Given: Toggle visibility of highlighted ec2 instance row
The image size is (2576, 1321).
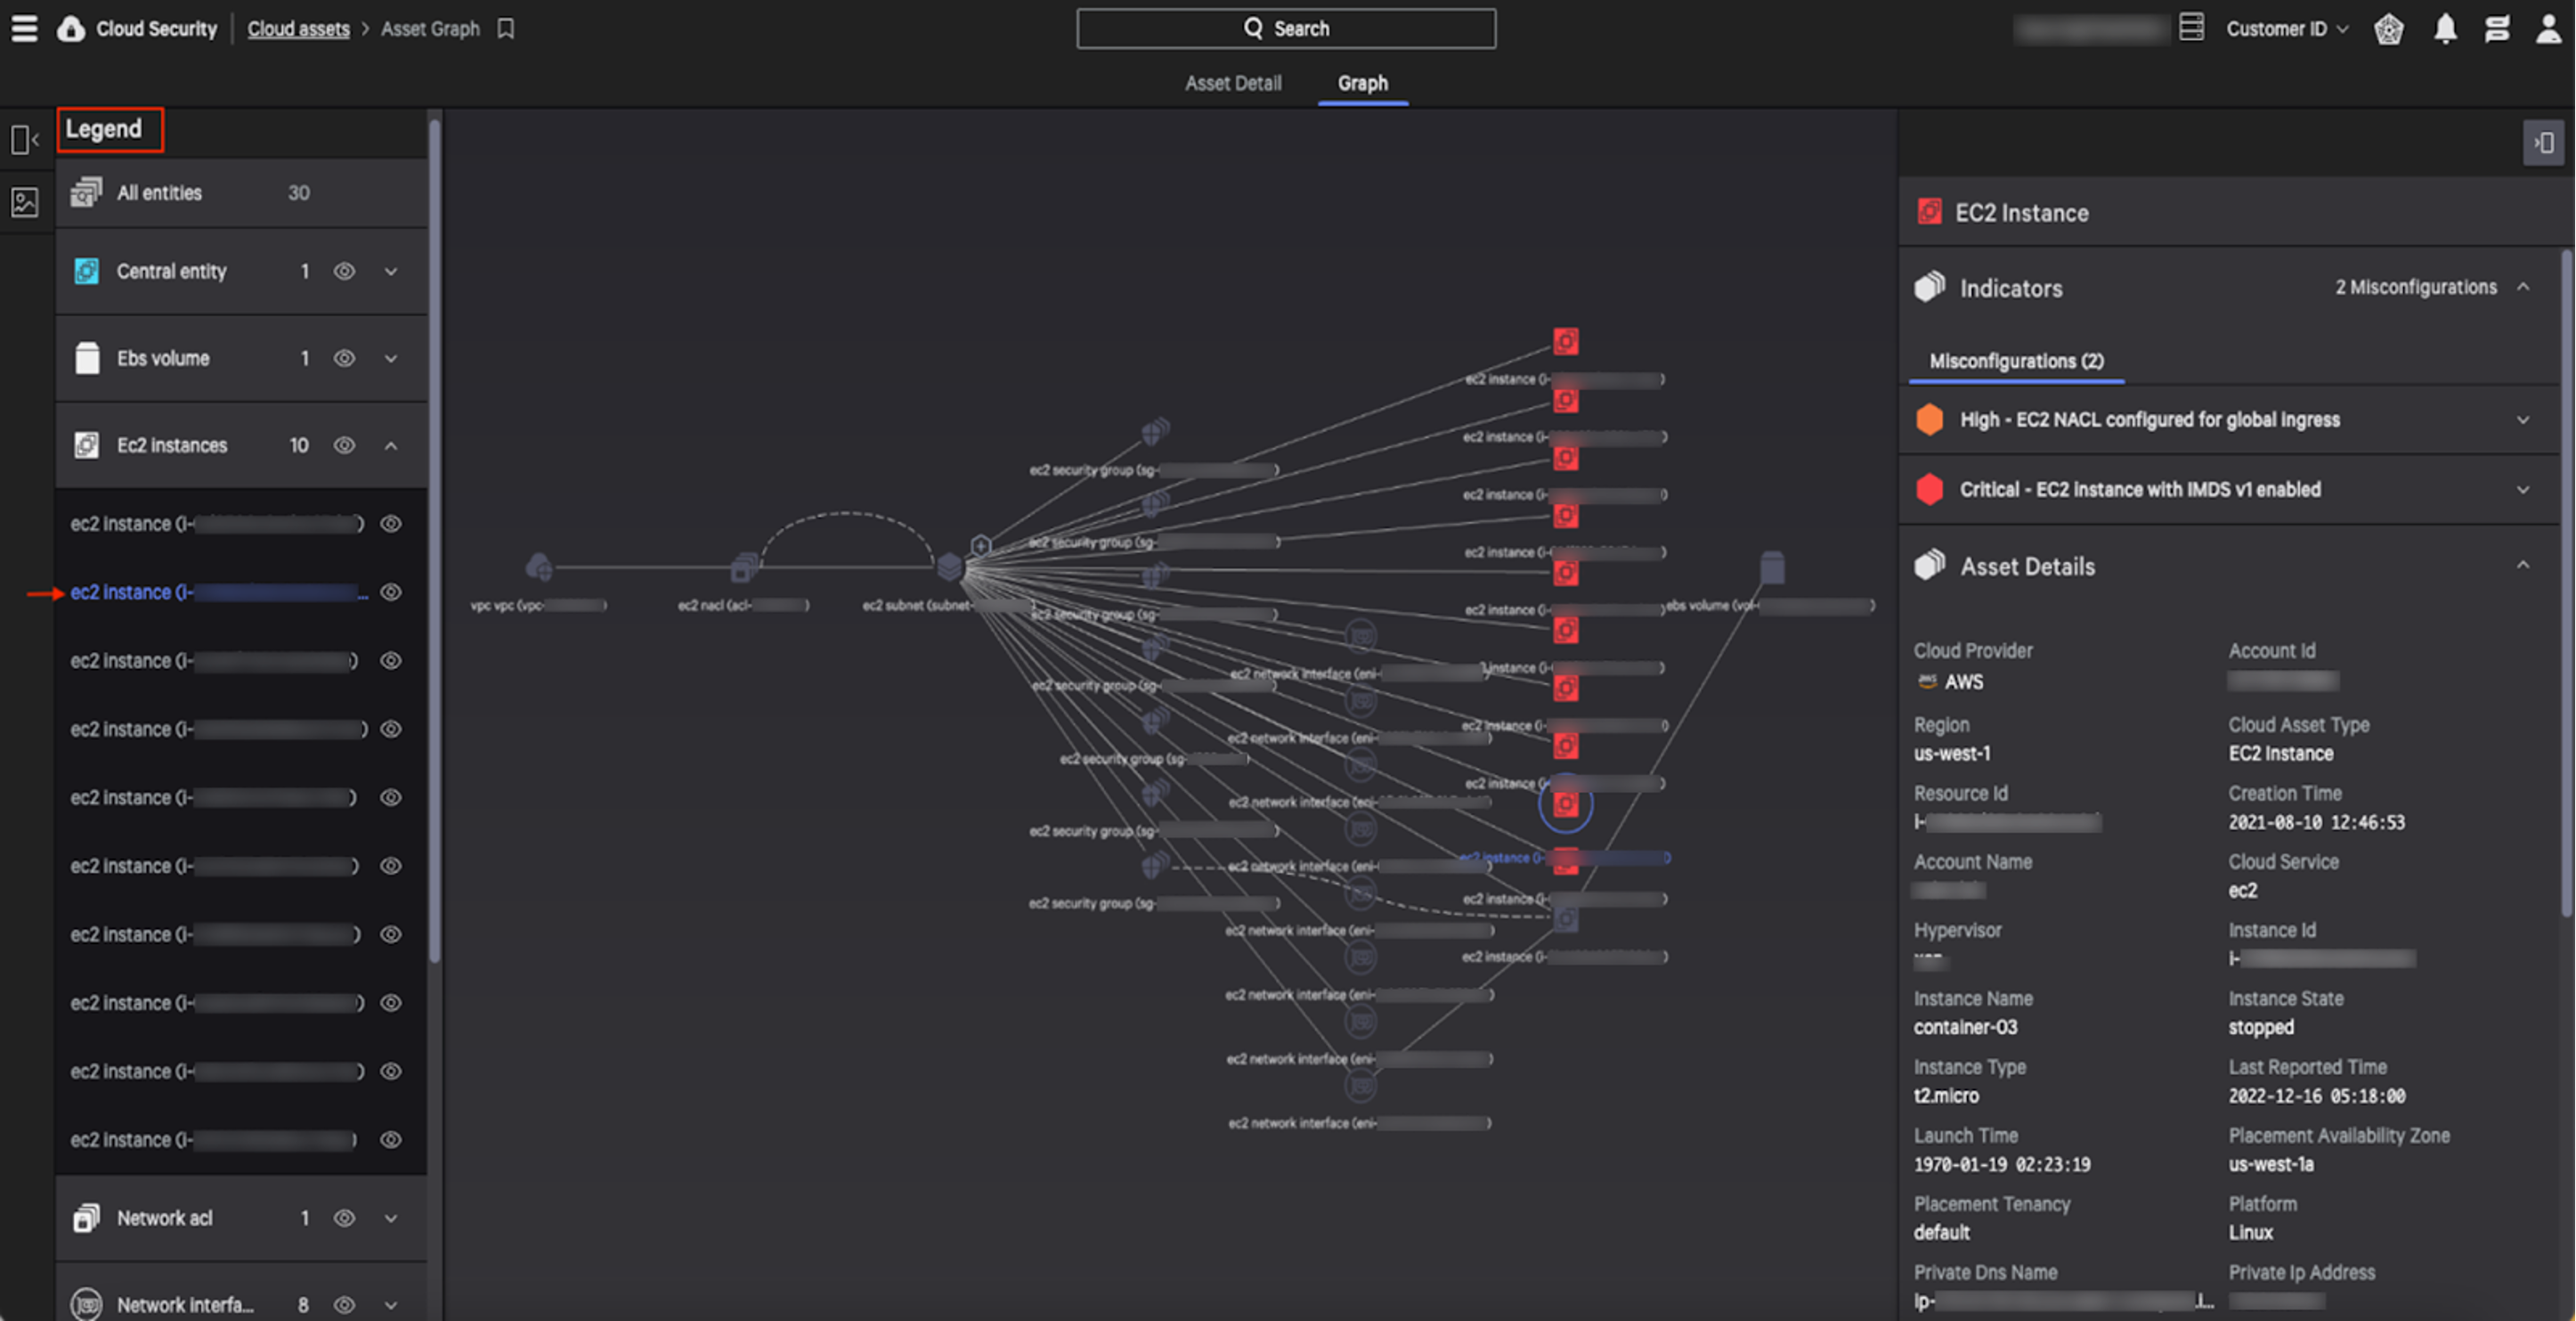Looking at the screenshot, I should point(391,592).
